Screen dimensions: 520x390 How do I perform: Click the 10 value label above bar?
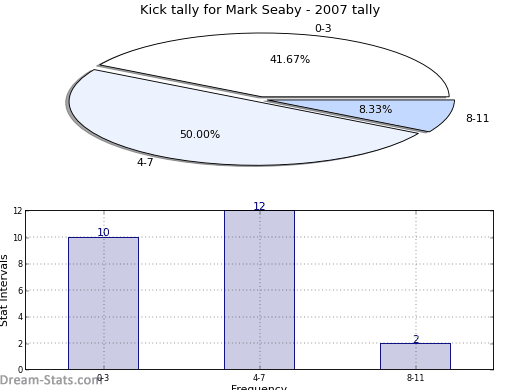point(103,232)
